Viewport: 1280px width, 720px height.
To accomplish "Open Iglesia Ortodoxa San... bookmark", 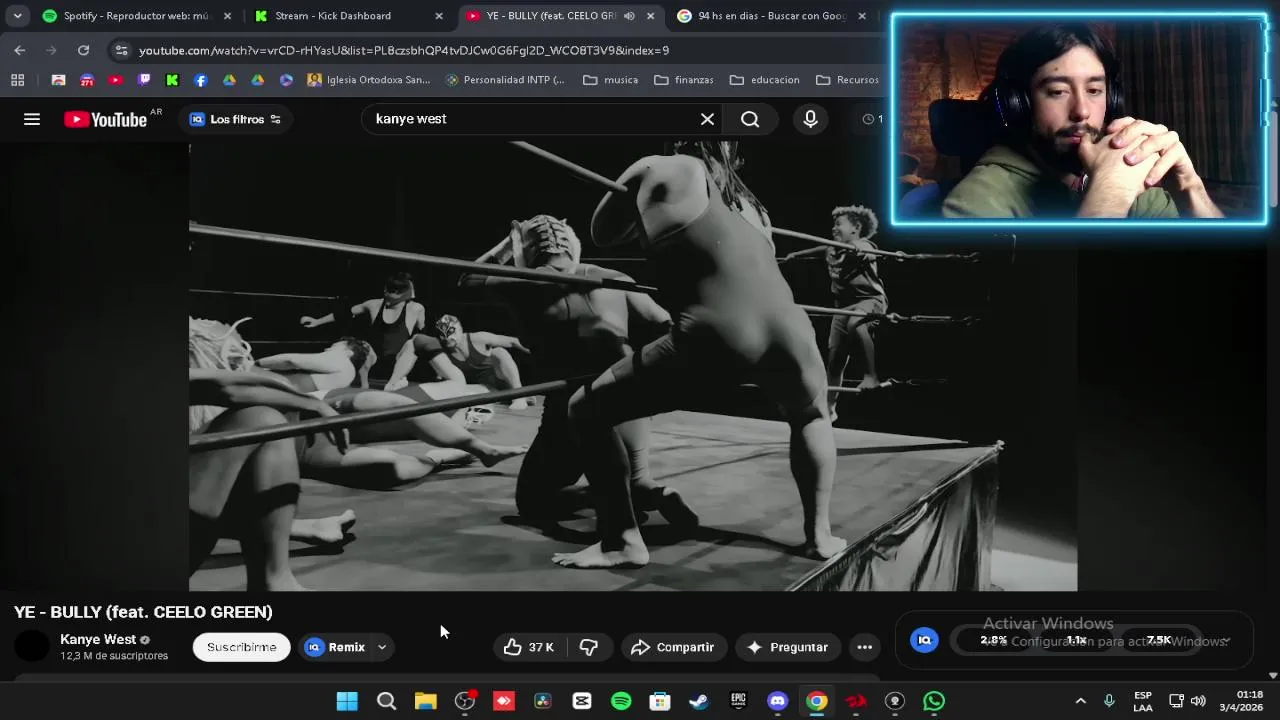I will (x=369, y=80).
